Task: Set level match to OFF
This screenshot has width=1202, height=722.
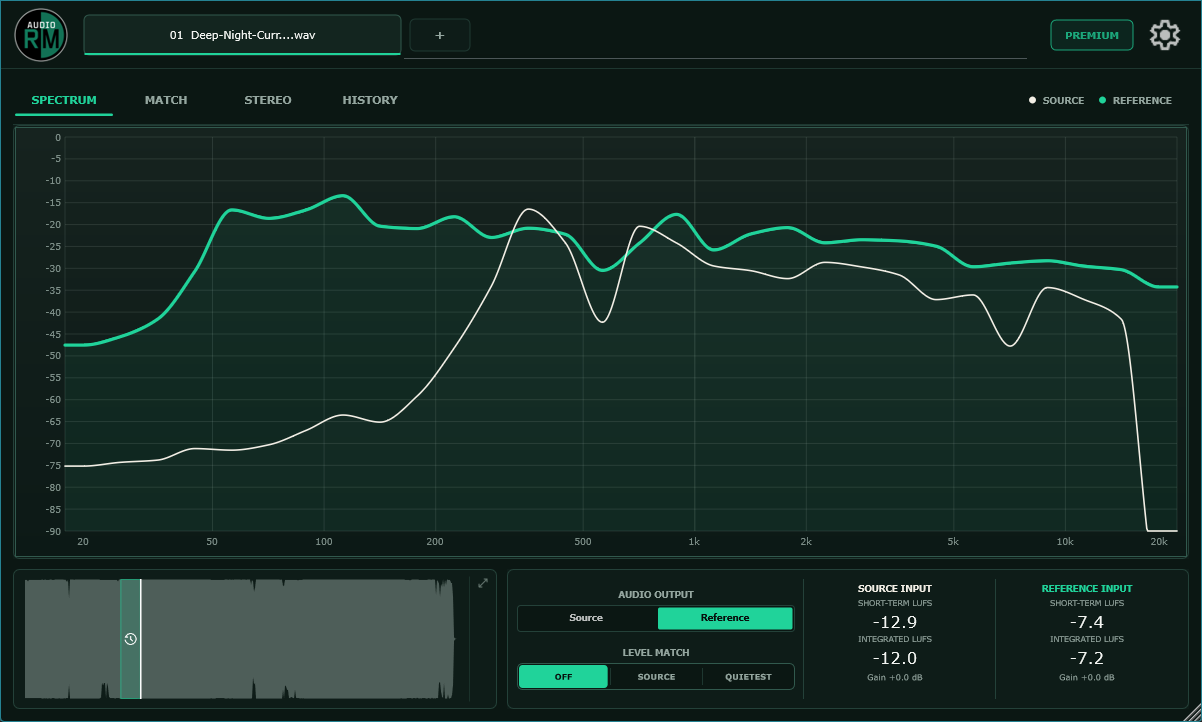Action: 564,677
